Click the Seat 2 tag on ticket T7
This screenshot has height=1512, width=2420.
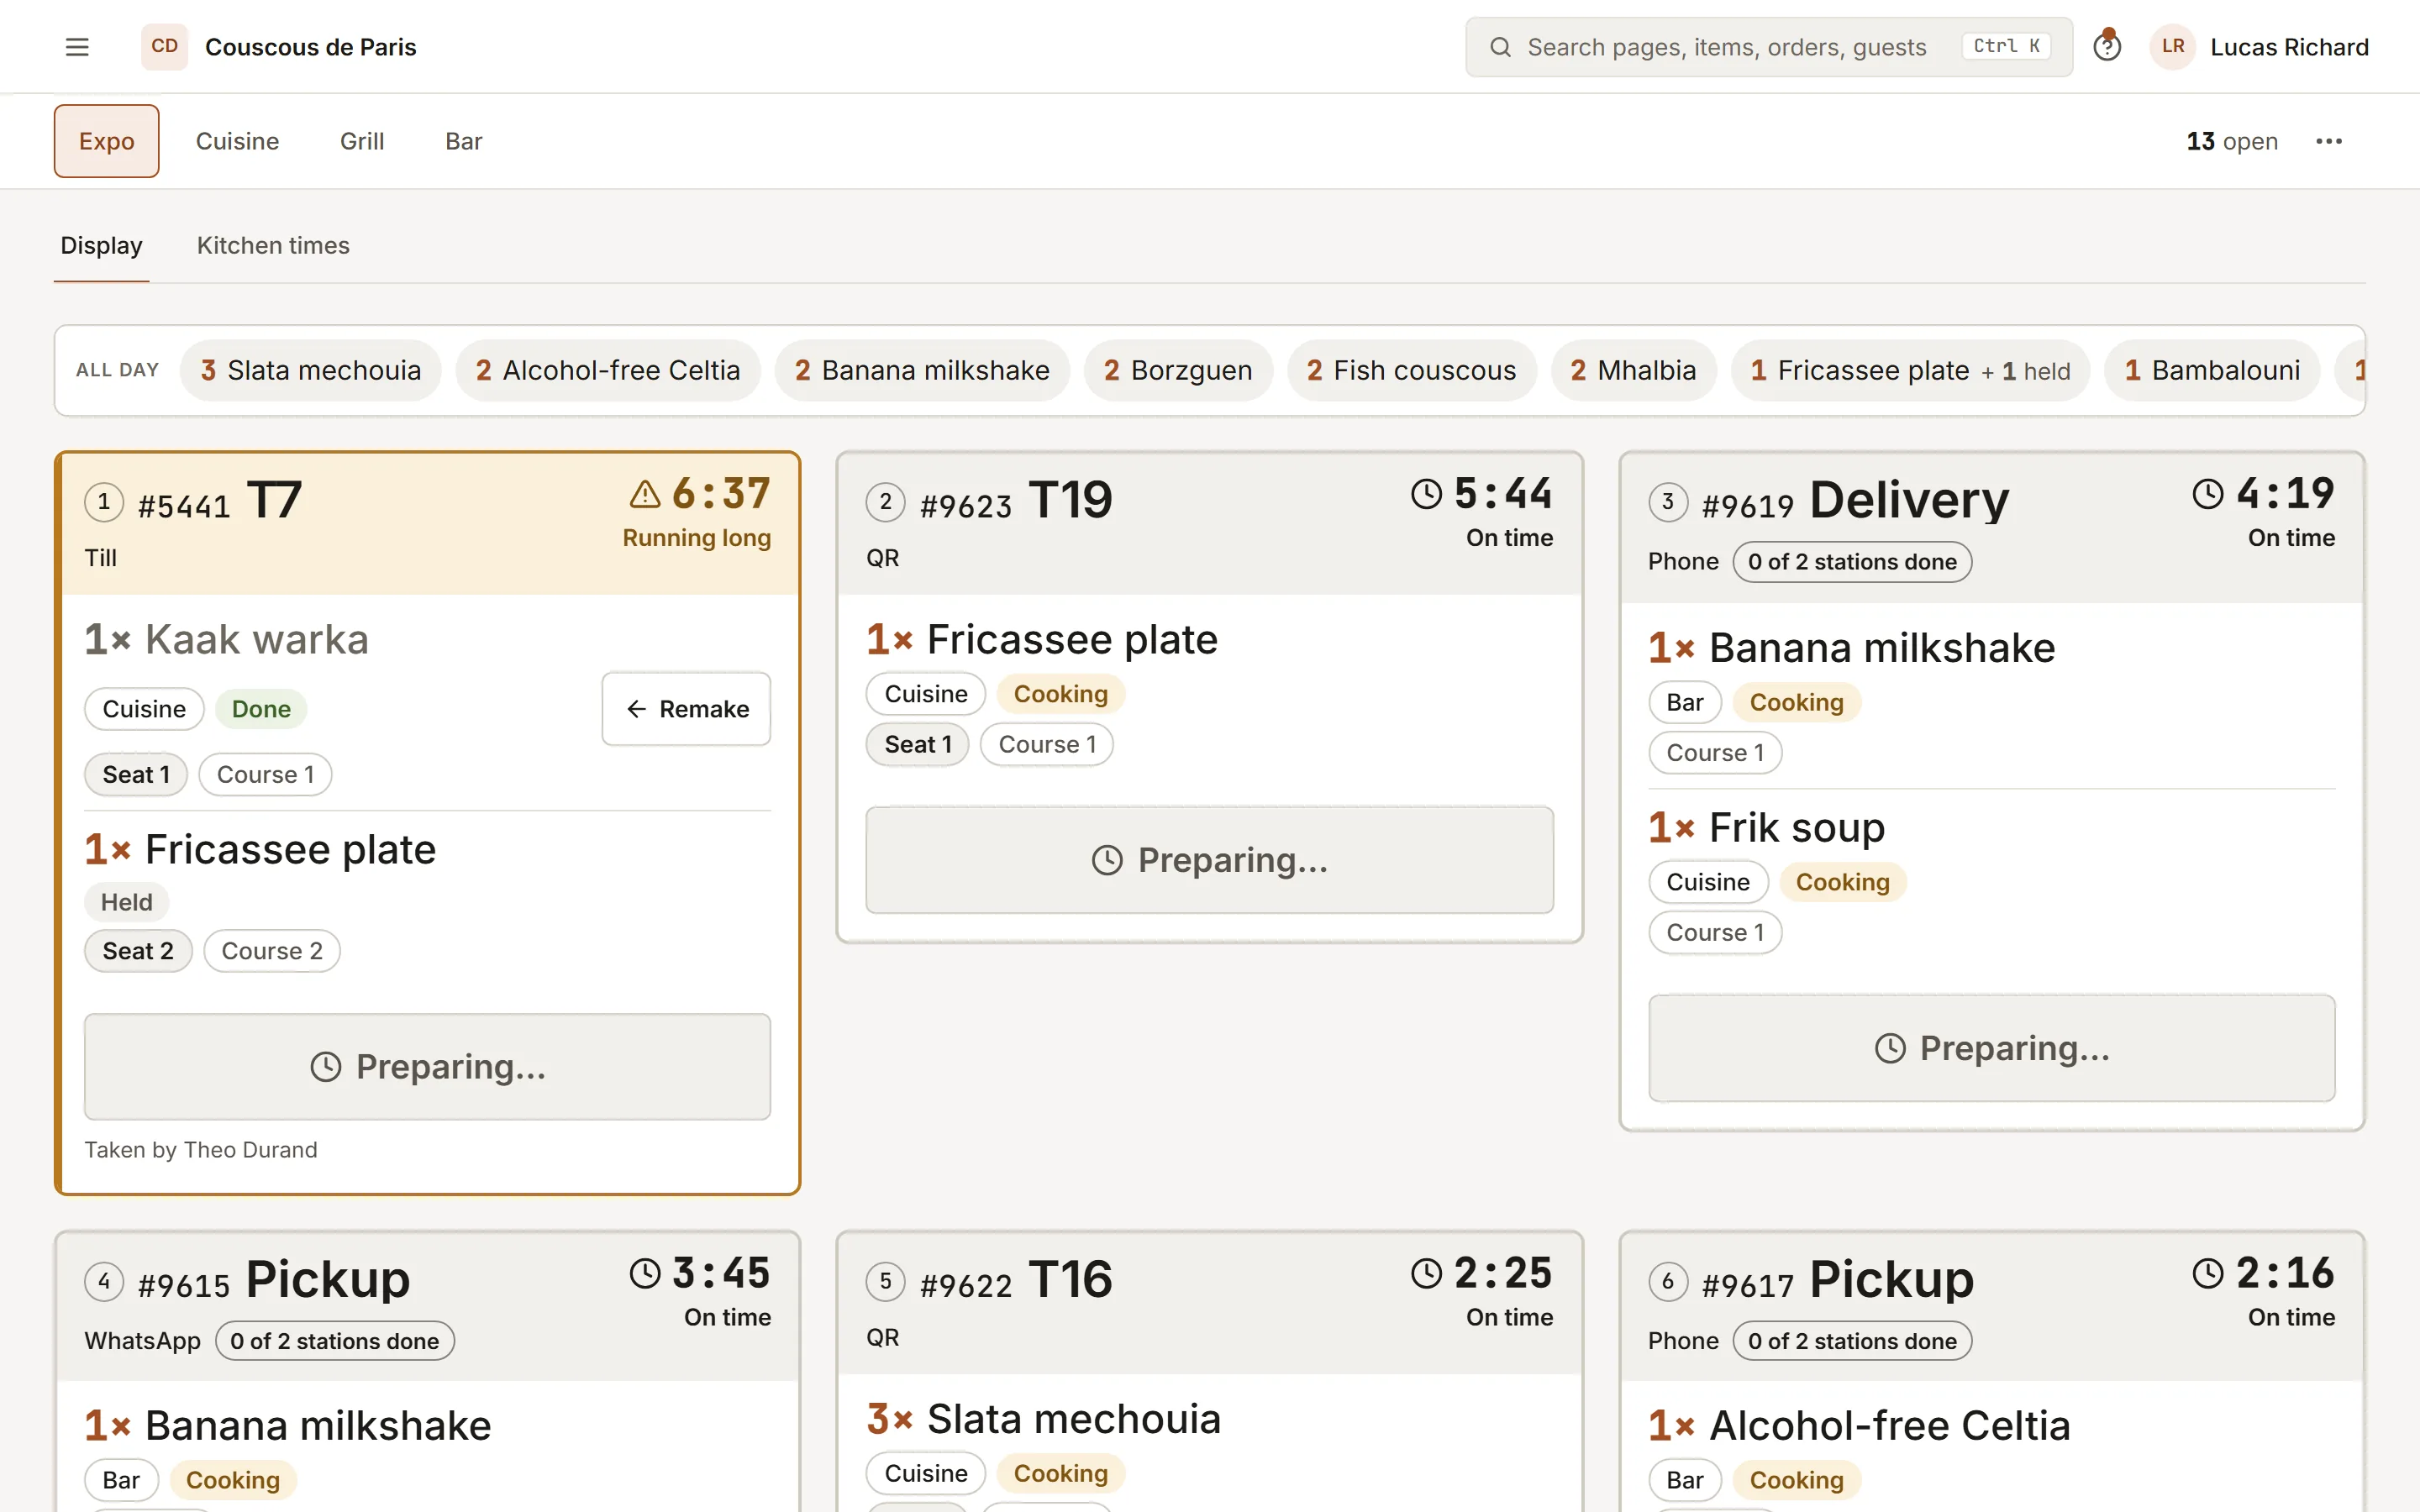pos(138,951)
